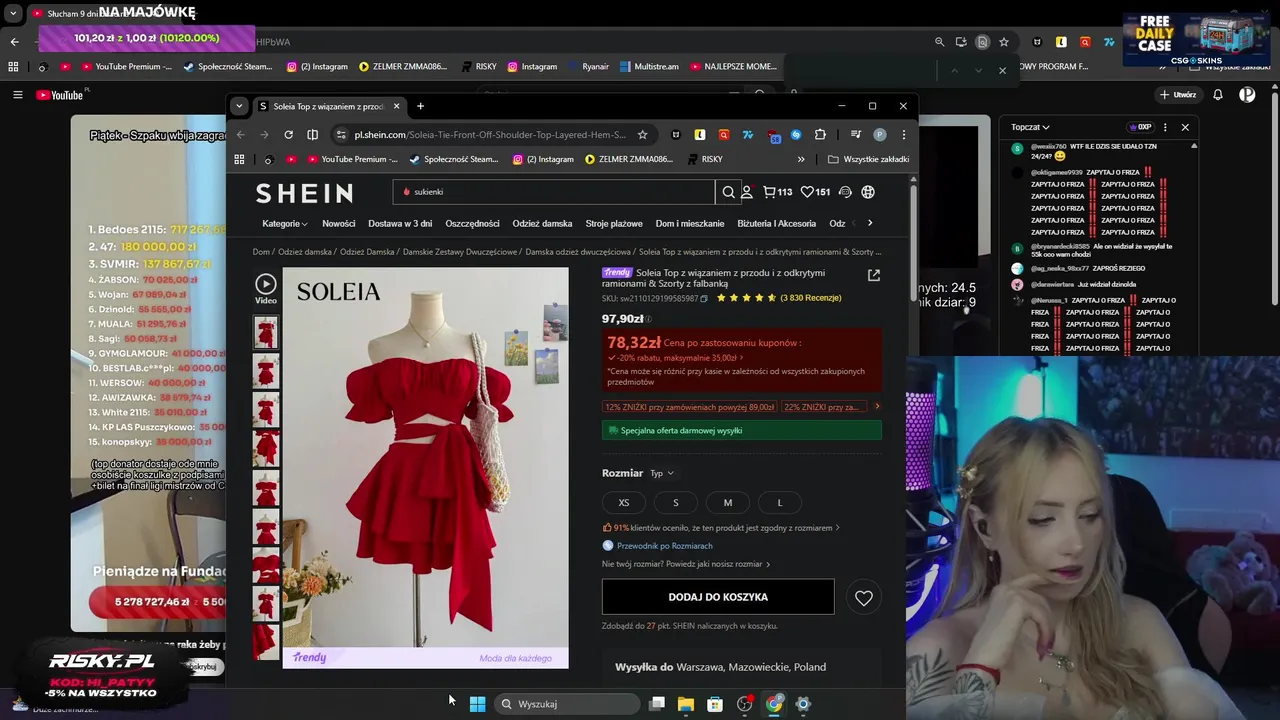Open Damskie Zestawy Dwuczęściowe breadcrumb

[x=460, y=252]
